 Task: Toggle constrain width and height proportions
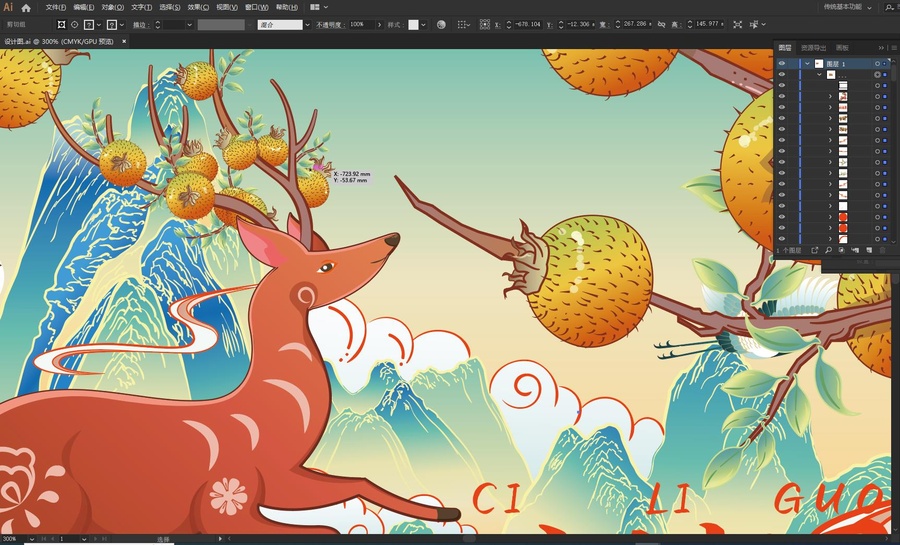tap(661, 25)
